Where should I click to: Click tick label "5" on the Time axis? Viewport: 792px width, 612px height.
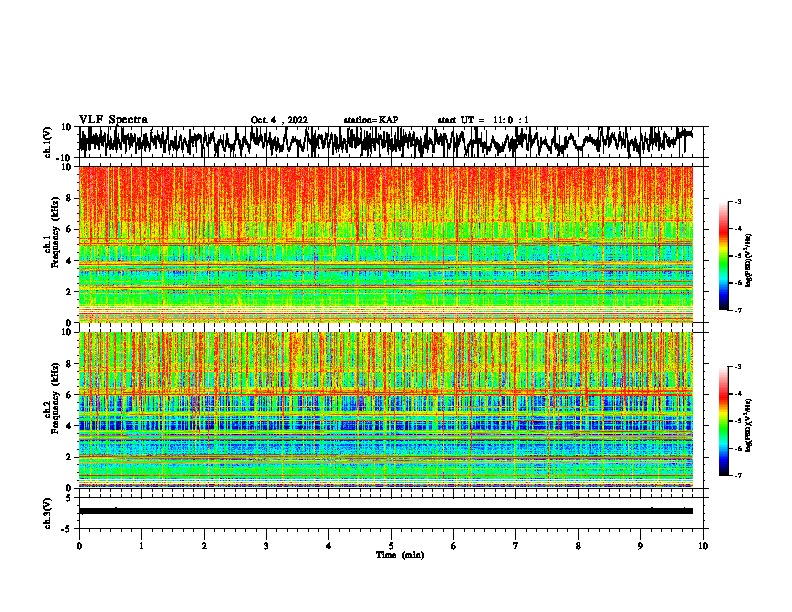pyautogui.click(x=391, y=546)
